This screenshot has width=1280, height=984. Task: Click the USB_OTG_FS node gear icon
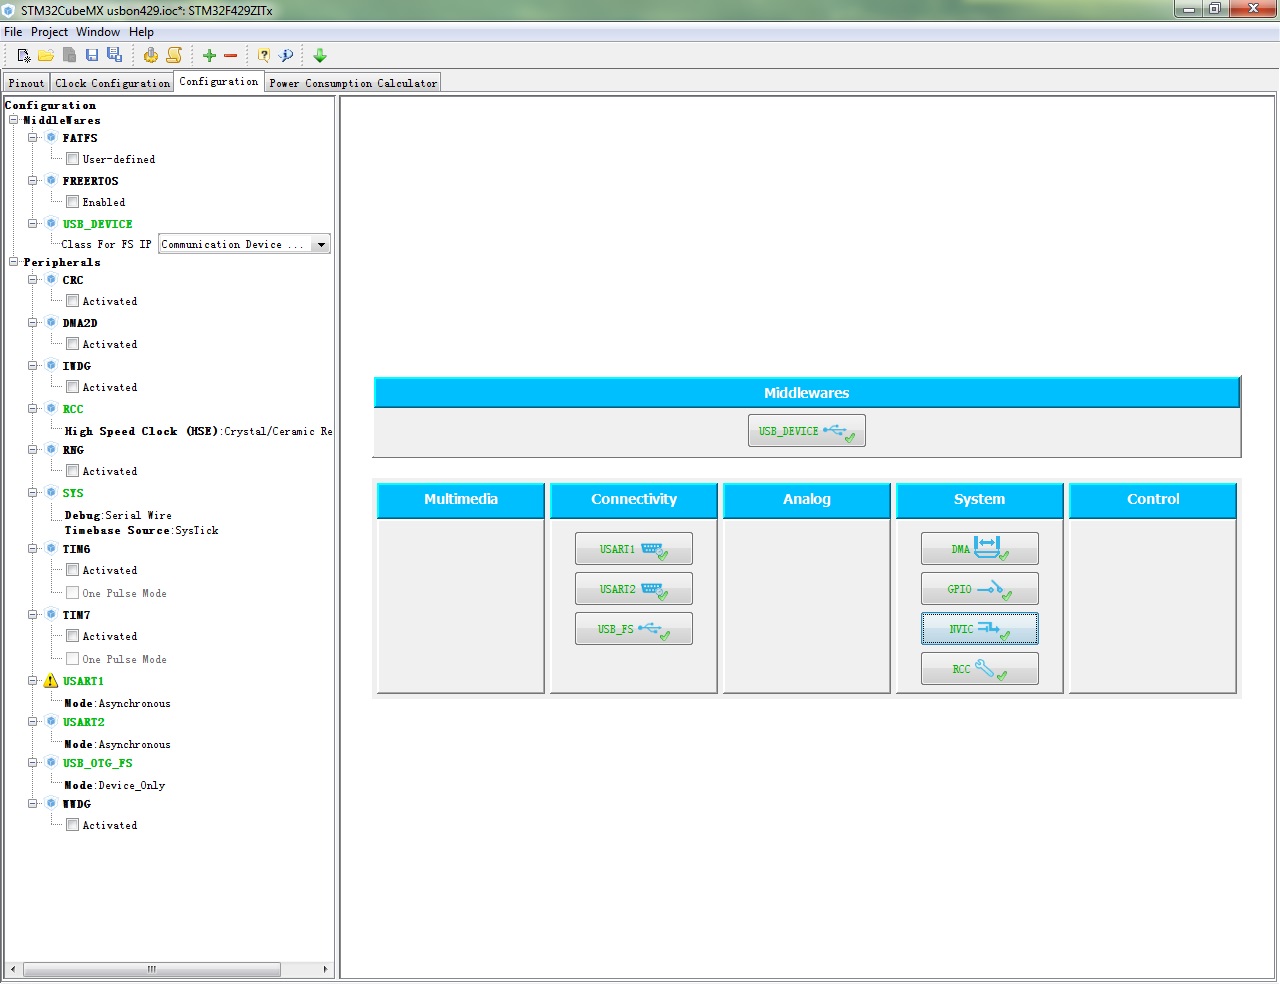point(51,763)
